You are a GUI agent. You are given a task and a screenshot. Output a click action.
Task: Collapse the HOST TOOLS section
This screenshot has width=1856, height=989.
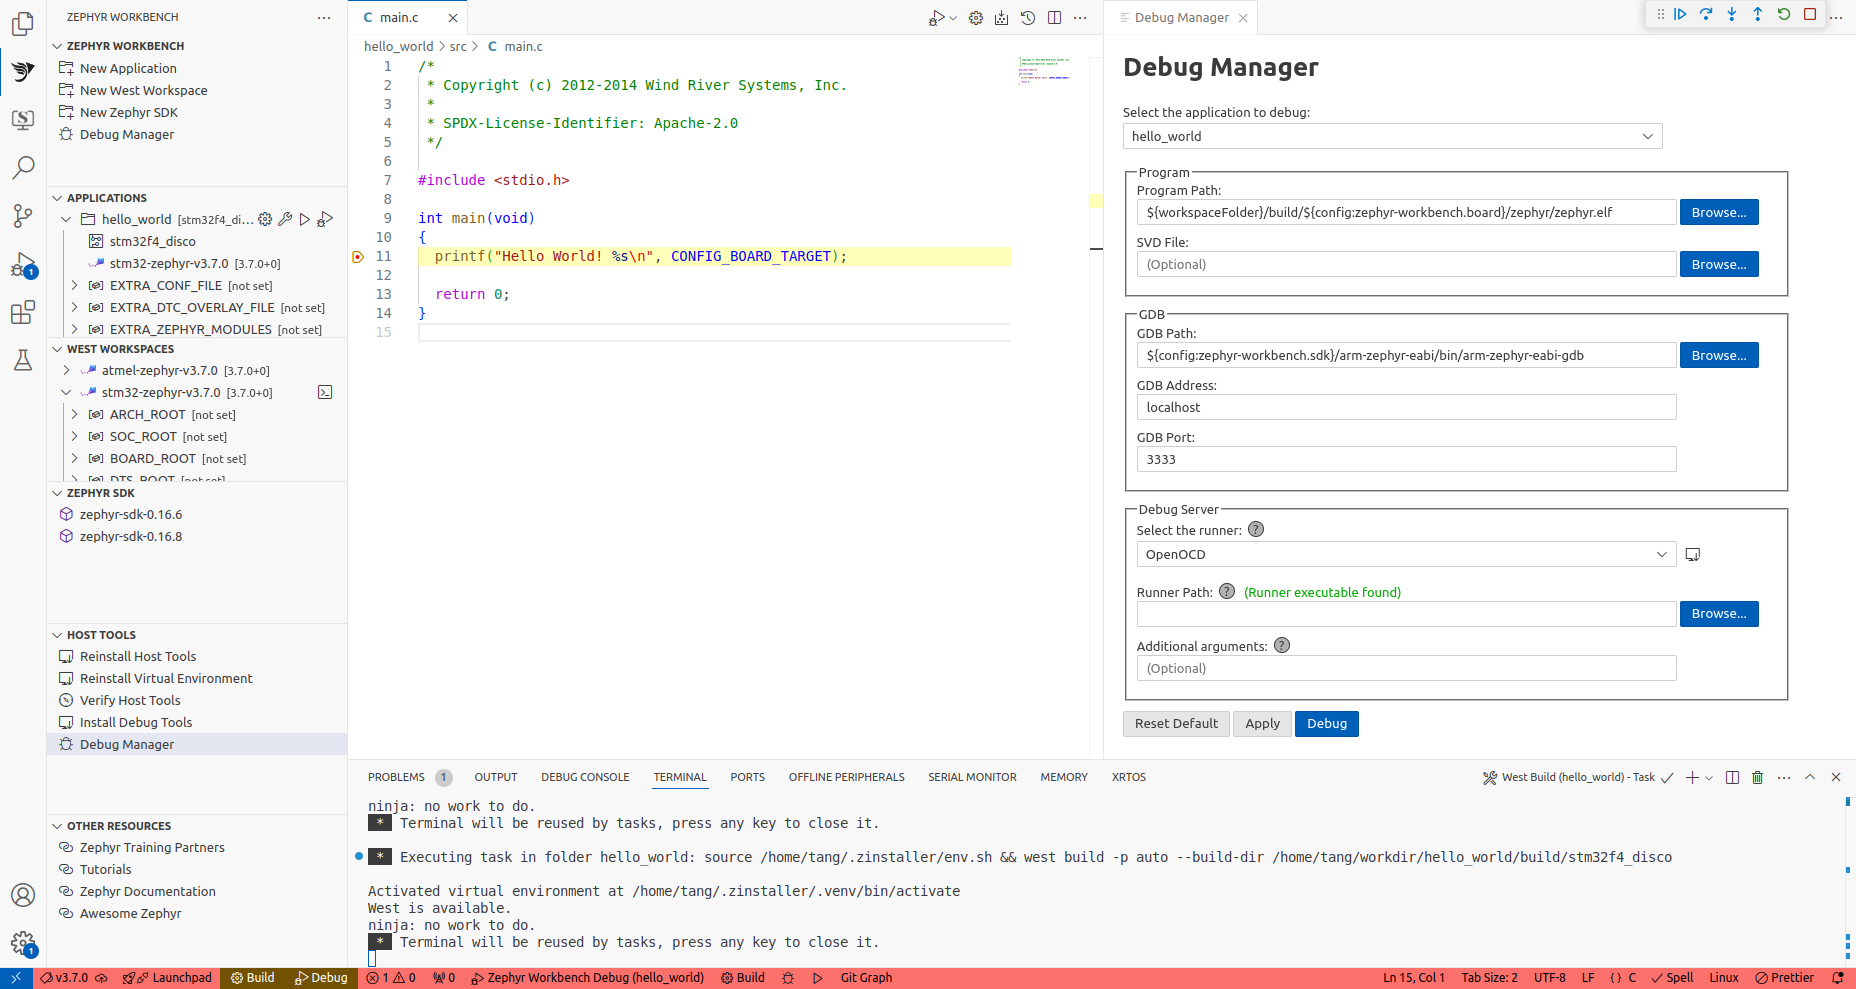tap(58, 635)
